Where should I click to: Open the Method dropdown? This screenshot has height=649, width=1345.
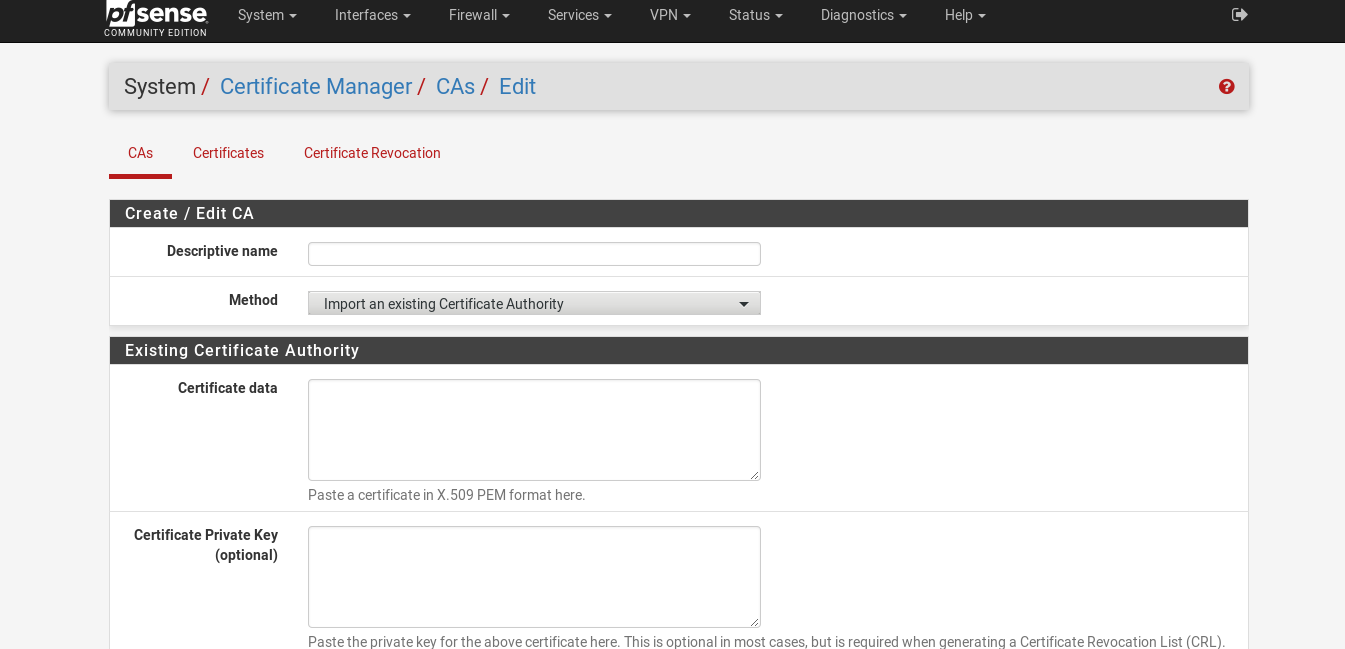(x=534, y=303)
